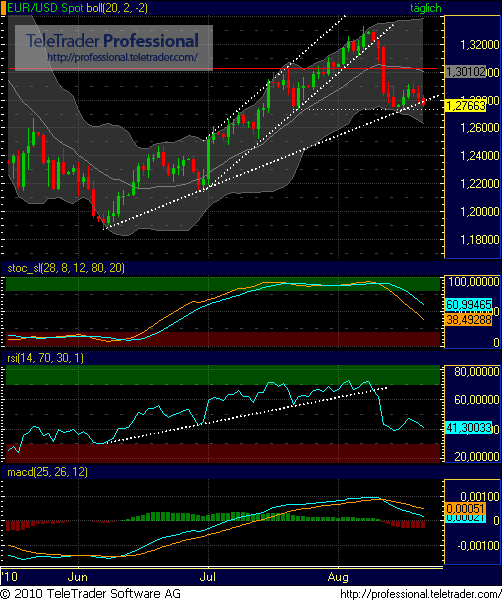Click the cyan 60,99465 stochastic value tag
Screen dimensions: 502x603
coord(469,305)
